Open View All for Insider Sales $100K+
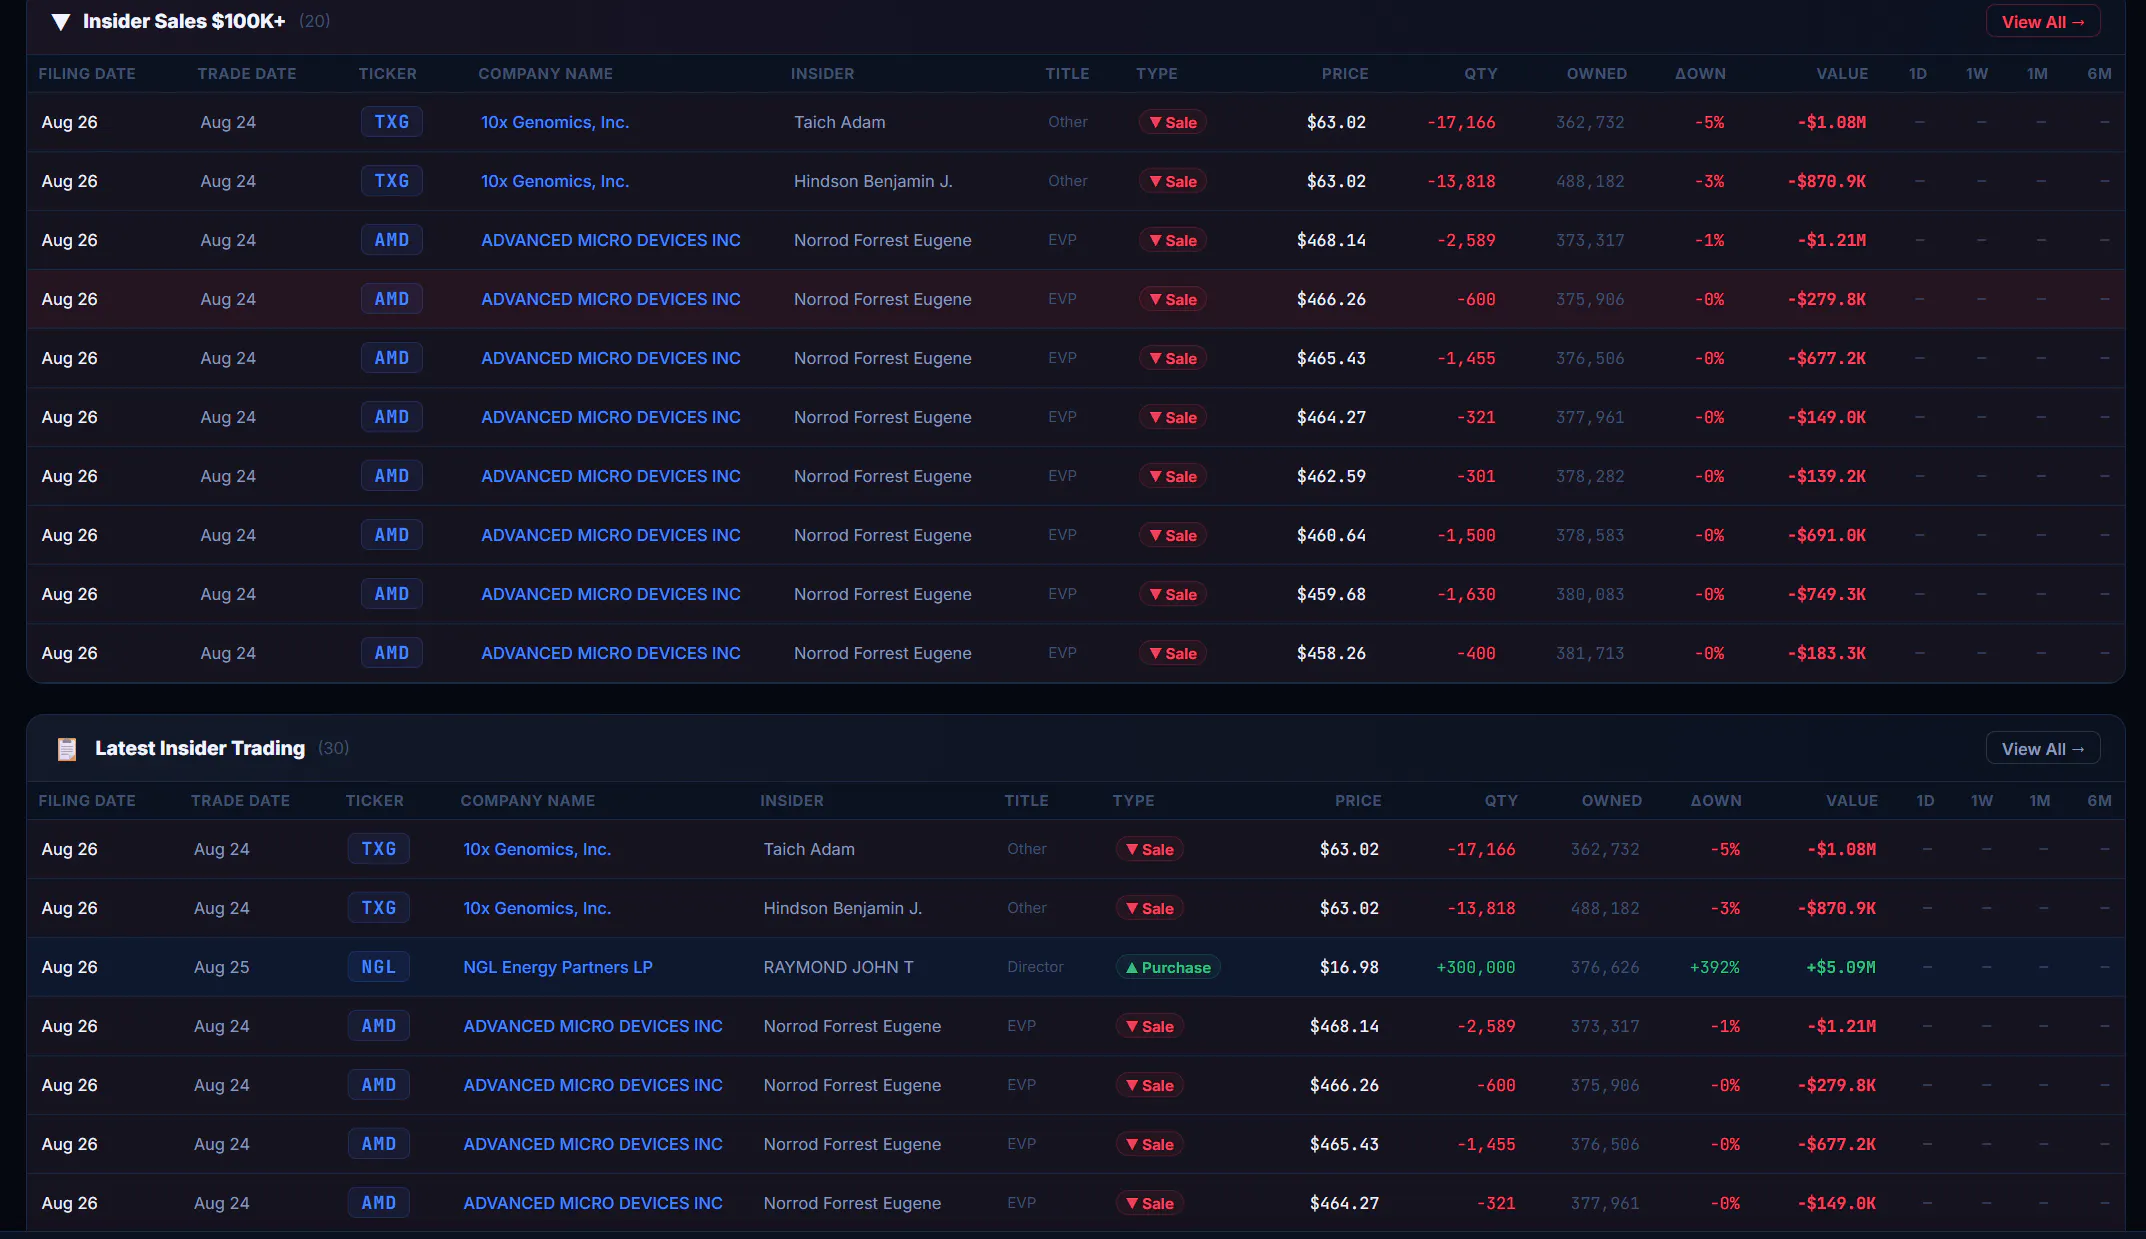Screen dimensions: 2146x1239 pyautogui.click(x=2043, y=22)
